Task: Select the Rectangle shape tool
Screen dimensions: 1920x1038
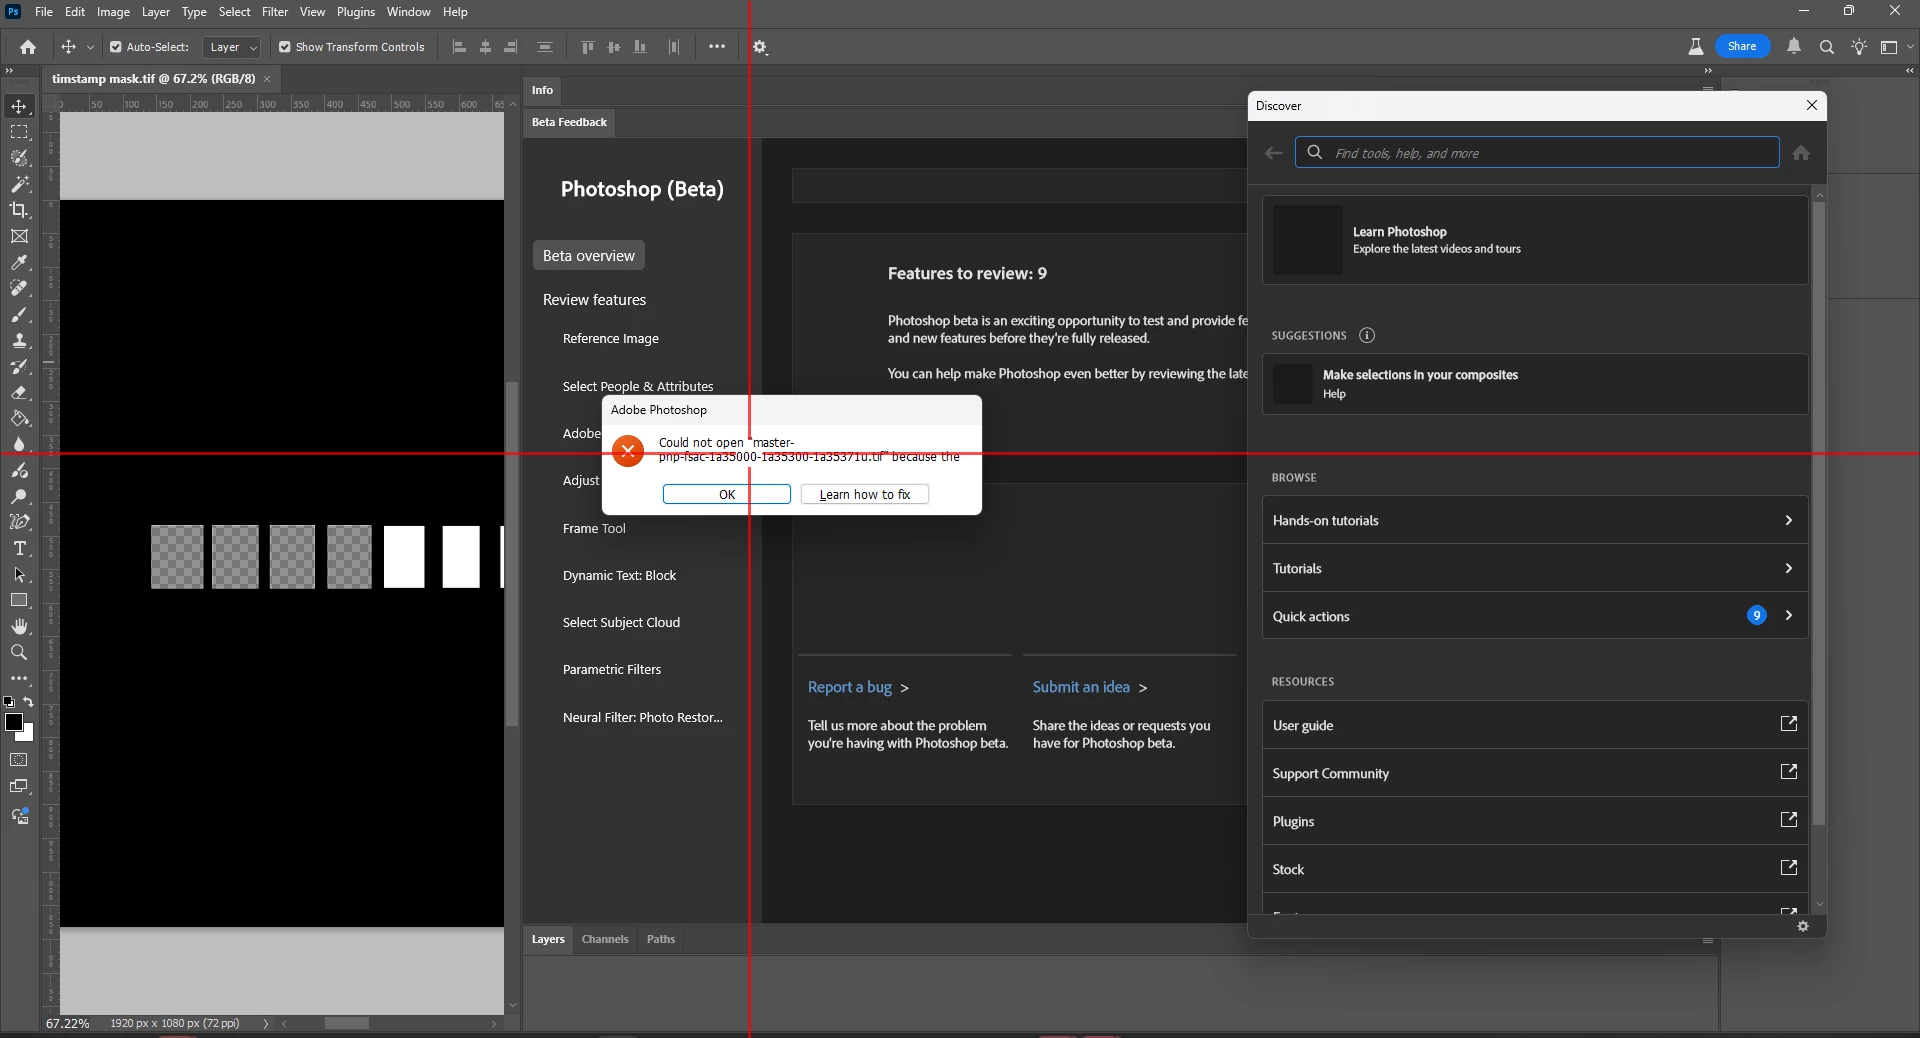Action: (x=19, y=600)
